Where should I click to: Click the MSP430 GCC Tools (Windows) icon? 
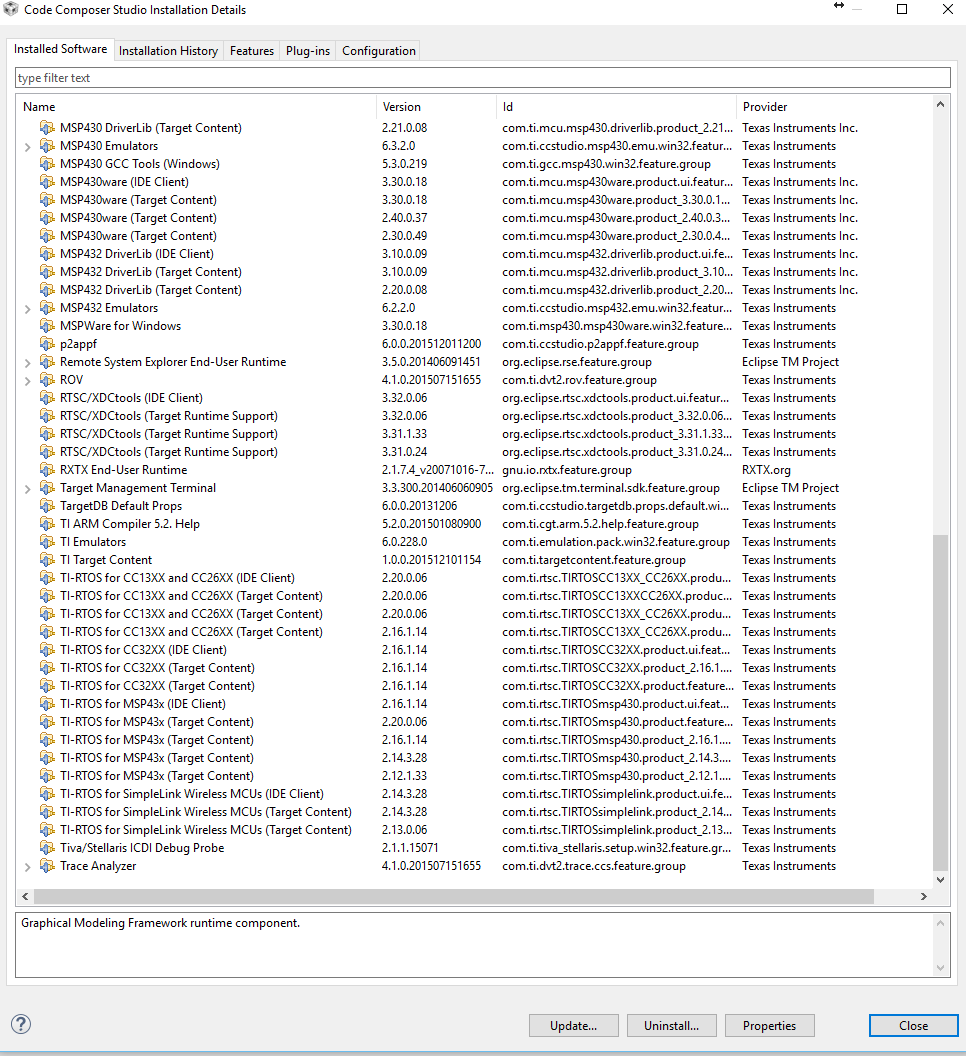pyautogui.click(x=47, y=164)
